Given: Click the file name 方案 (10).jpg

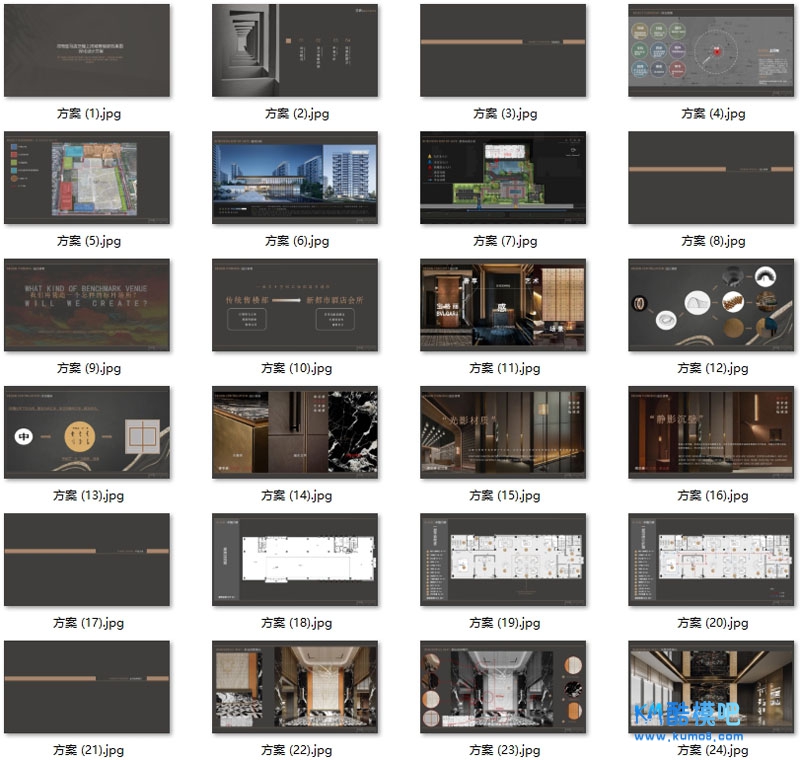Looking at the screenshot, I should pyautogui.click(x=297, y=368).
